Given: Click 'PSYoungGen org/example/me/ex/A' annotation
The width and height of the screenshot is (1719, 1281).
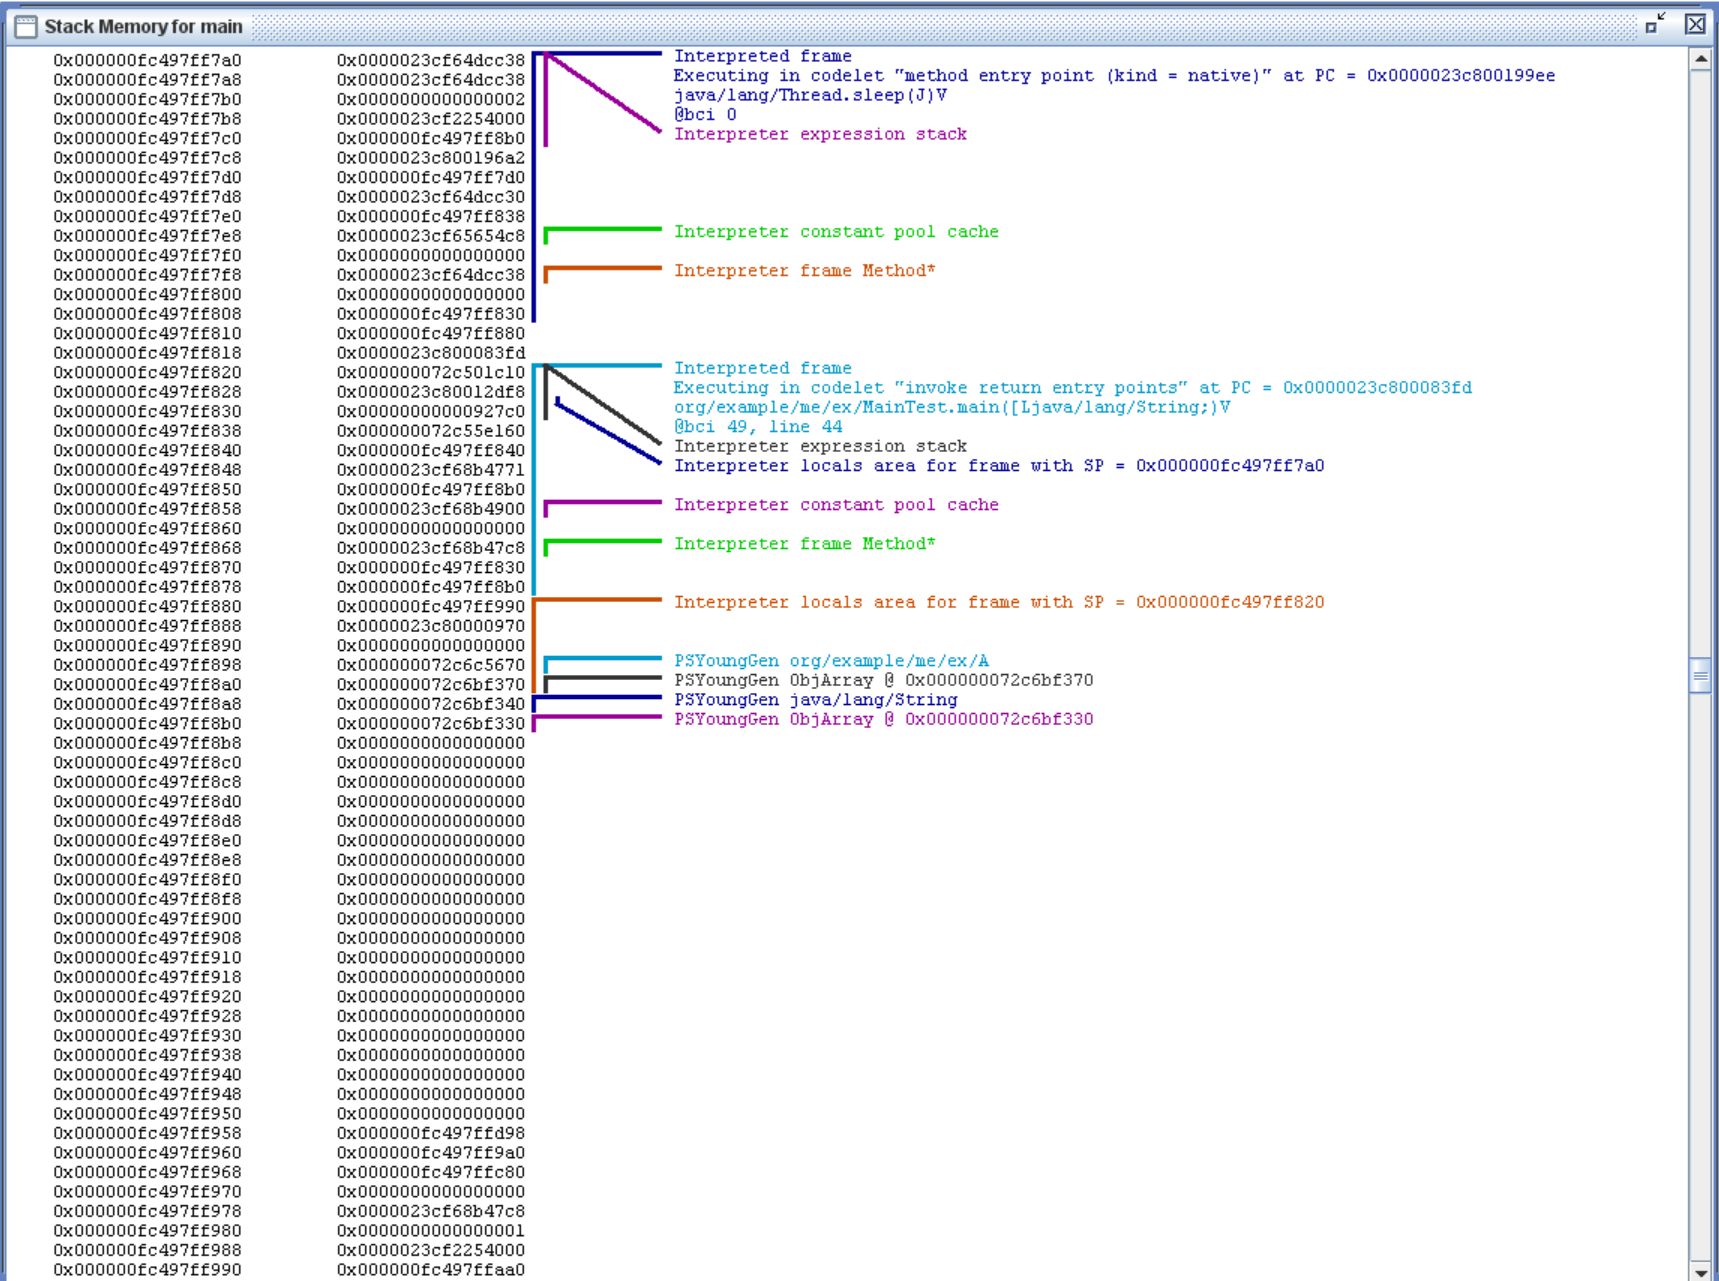Looking at the screenshot, I should (831, 660).
